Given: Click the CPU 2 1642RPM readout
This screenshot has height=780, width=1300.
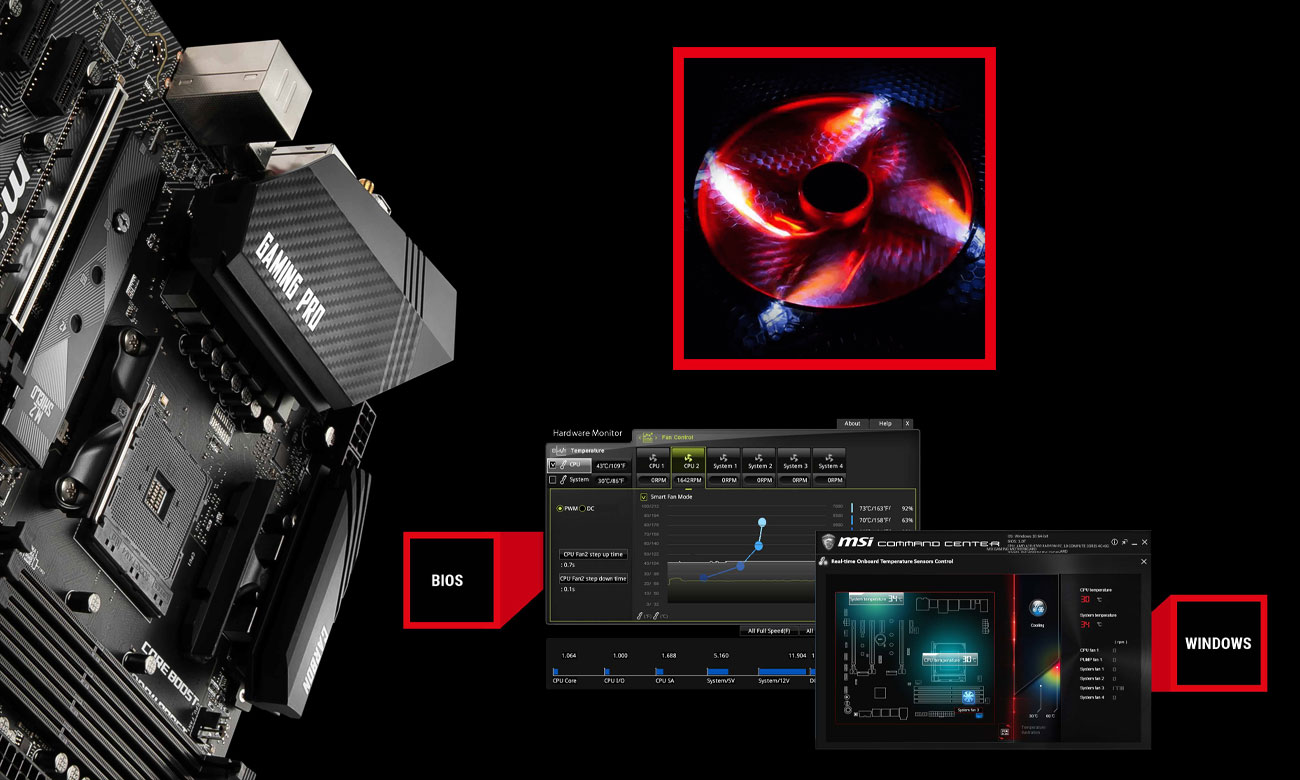Looking at the screenshot, I should [689, 480].
